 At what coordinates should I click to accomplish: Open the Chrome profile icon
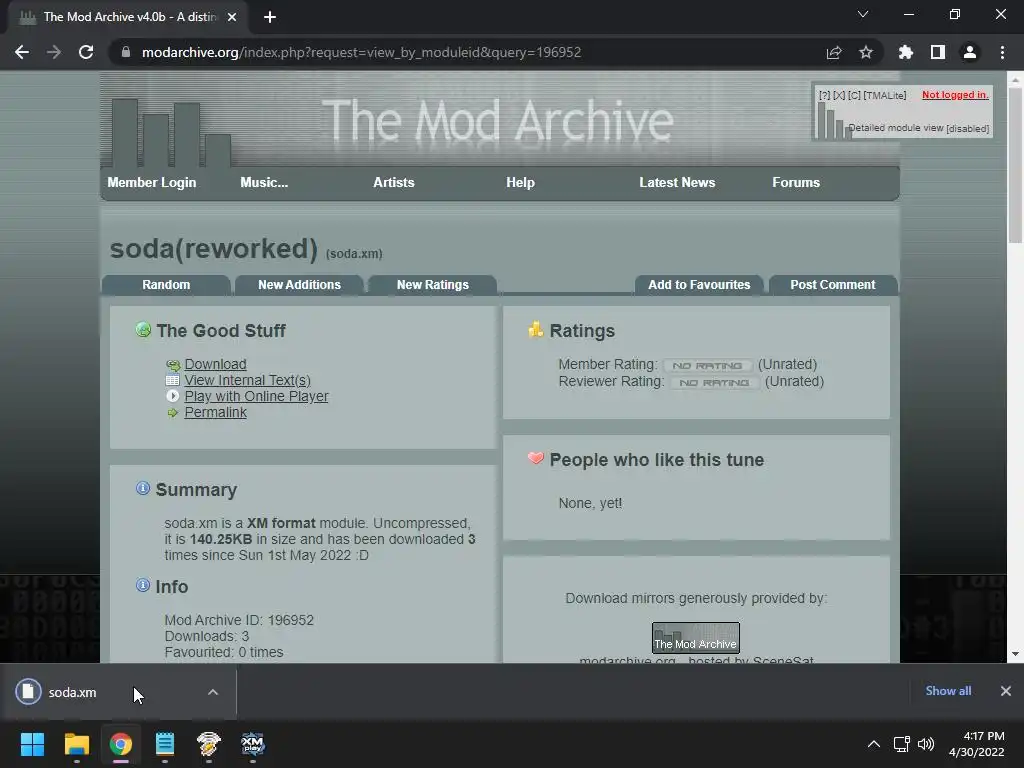point(970,52)
